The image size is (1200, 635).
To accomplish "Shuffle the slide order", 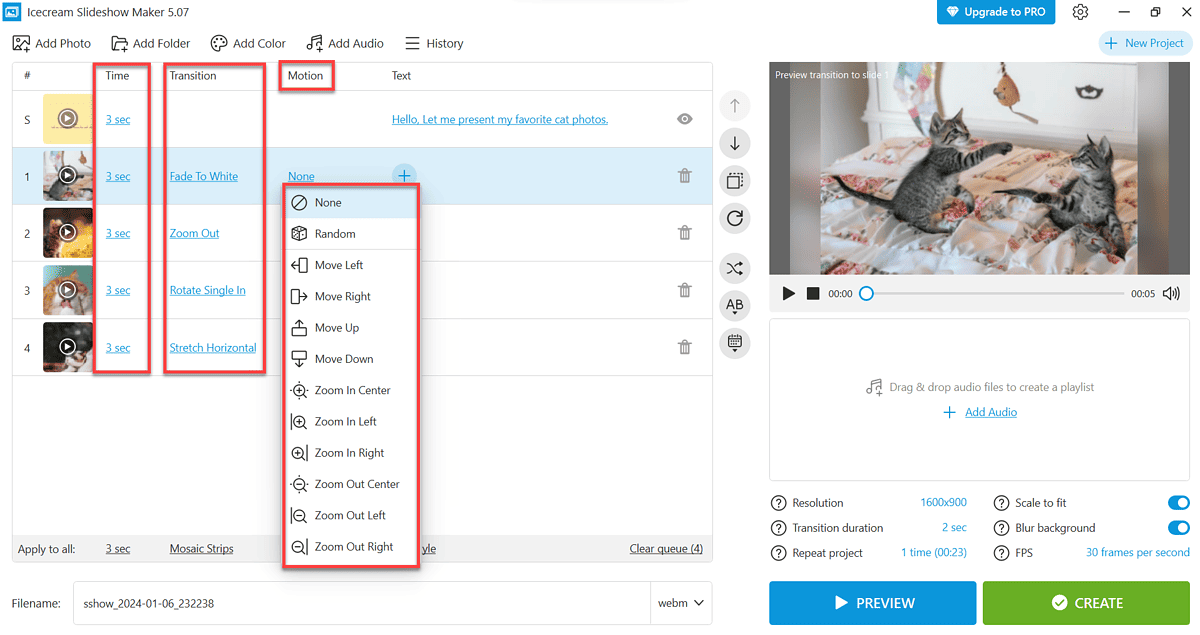I will point(735,268).
